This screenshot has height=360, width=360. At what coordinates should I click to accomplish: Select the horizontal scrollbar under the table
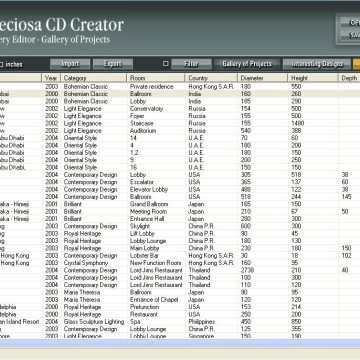click(180, 343)
